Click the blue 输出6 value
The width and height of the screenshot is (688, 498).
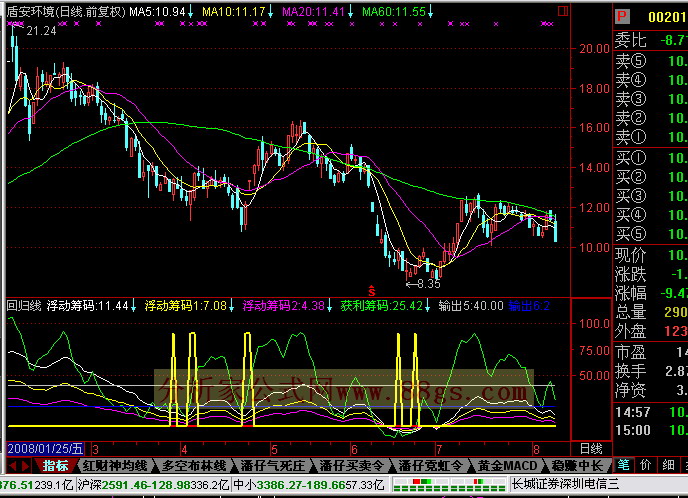coord(529,306)
